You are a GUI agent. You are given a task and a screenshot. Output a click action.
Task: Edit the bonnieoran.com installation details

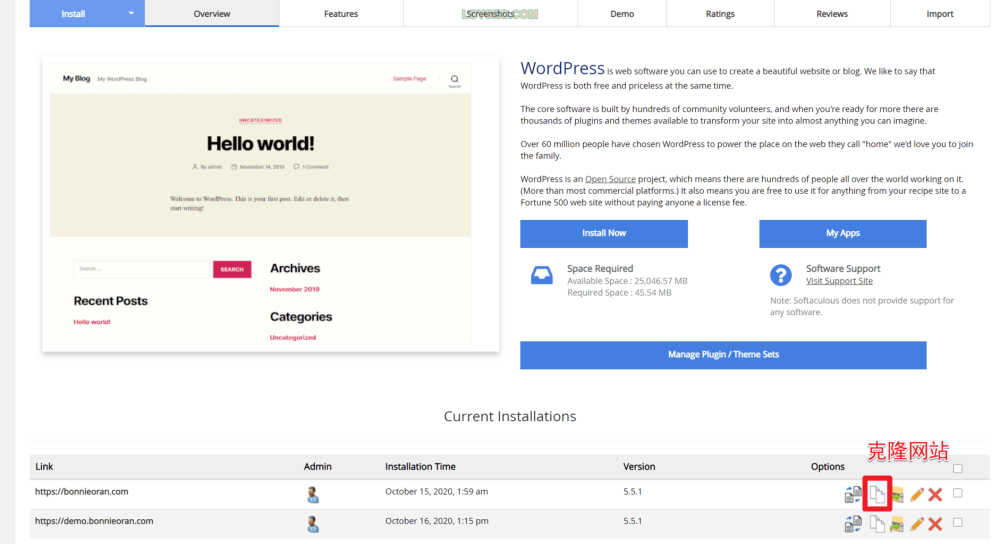pyautogui.click(x=917, y=494)
